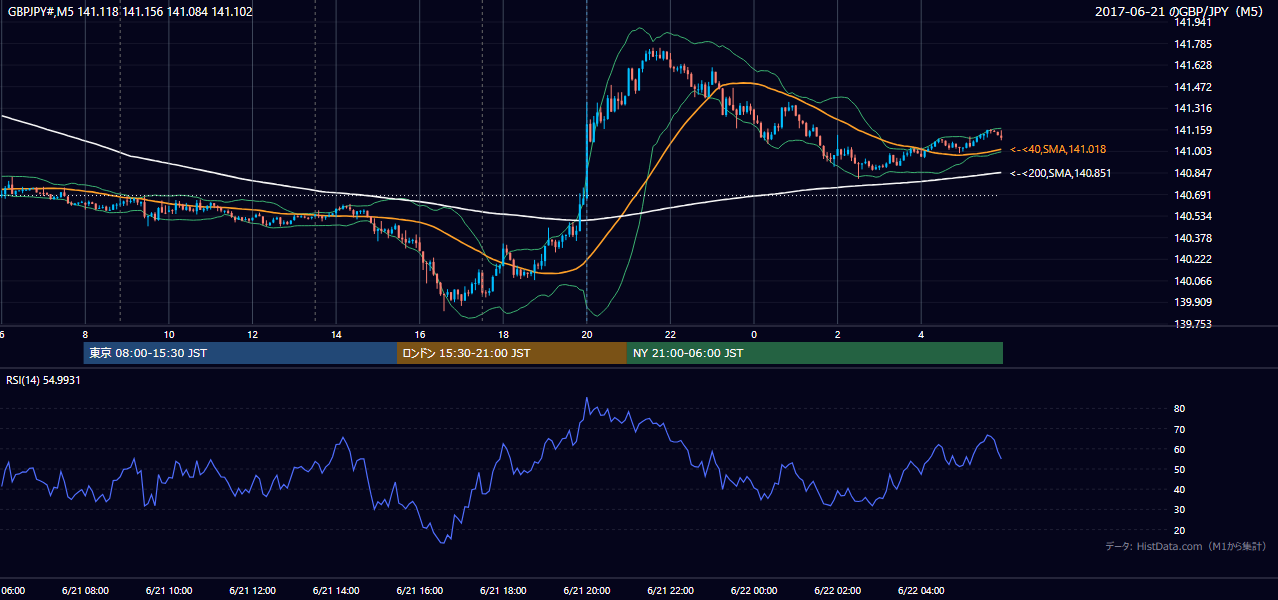Click the 6/21 16:00 date axis label
This screenshot has height=600, width=1278.
[x=419, y=590]
